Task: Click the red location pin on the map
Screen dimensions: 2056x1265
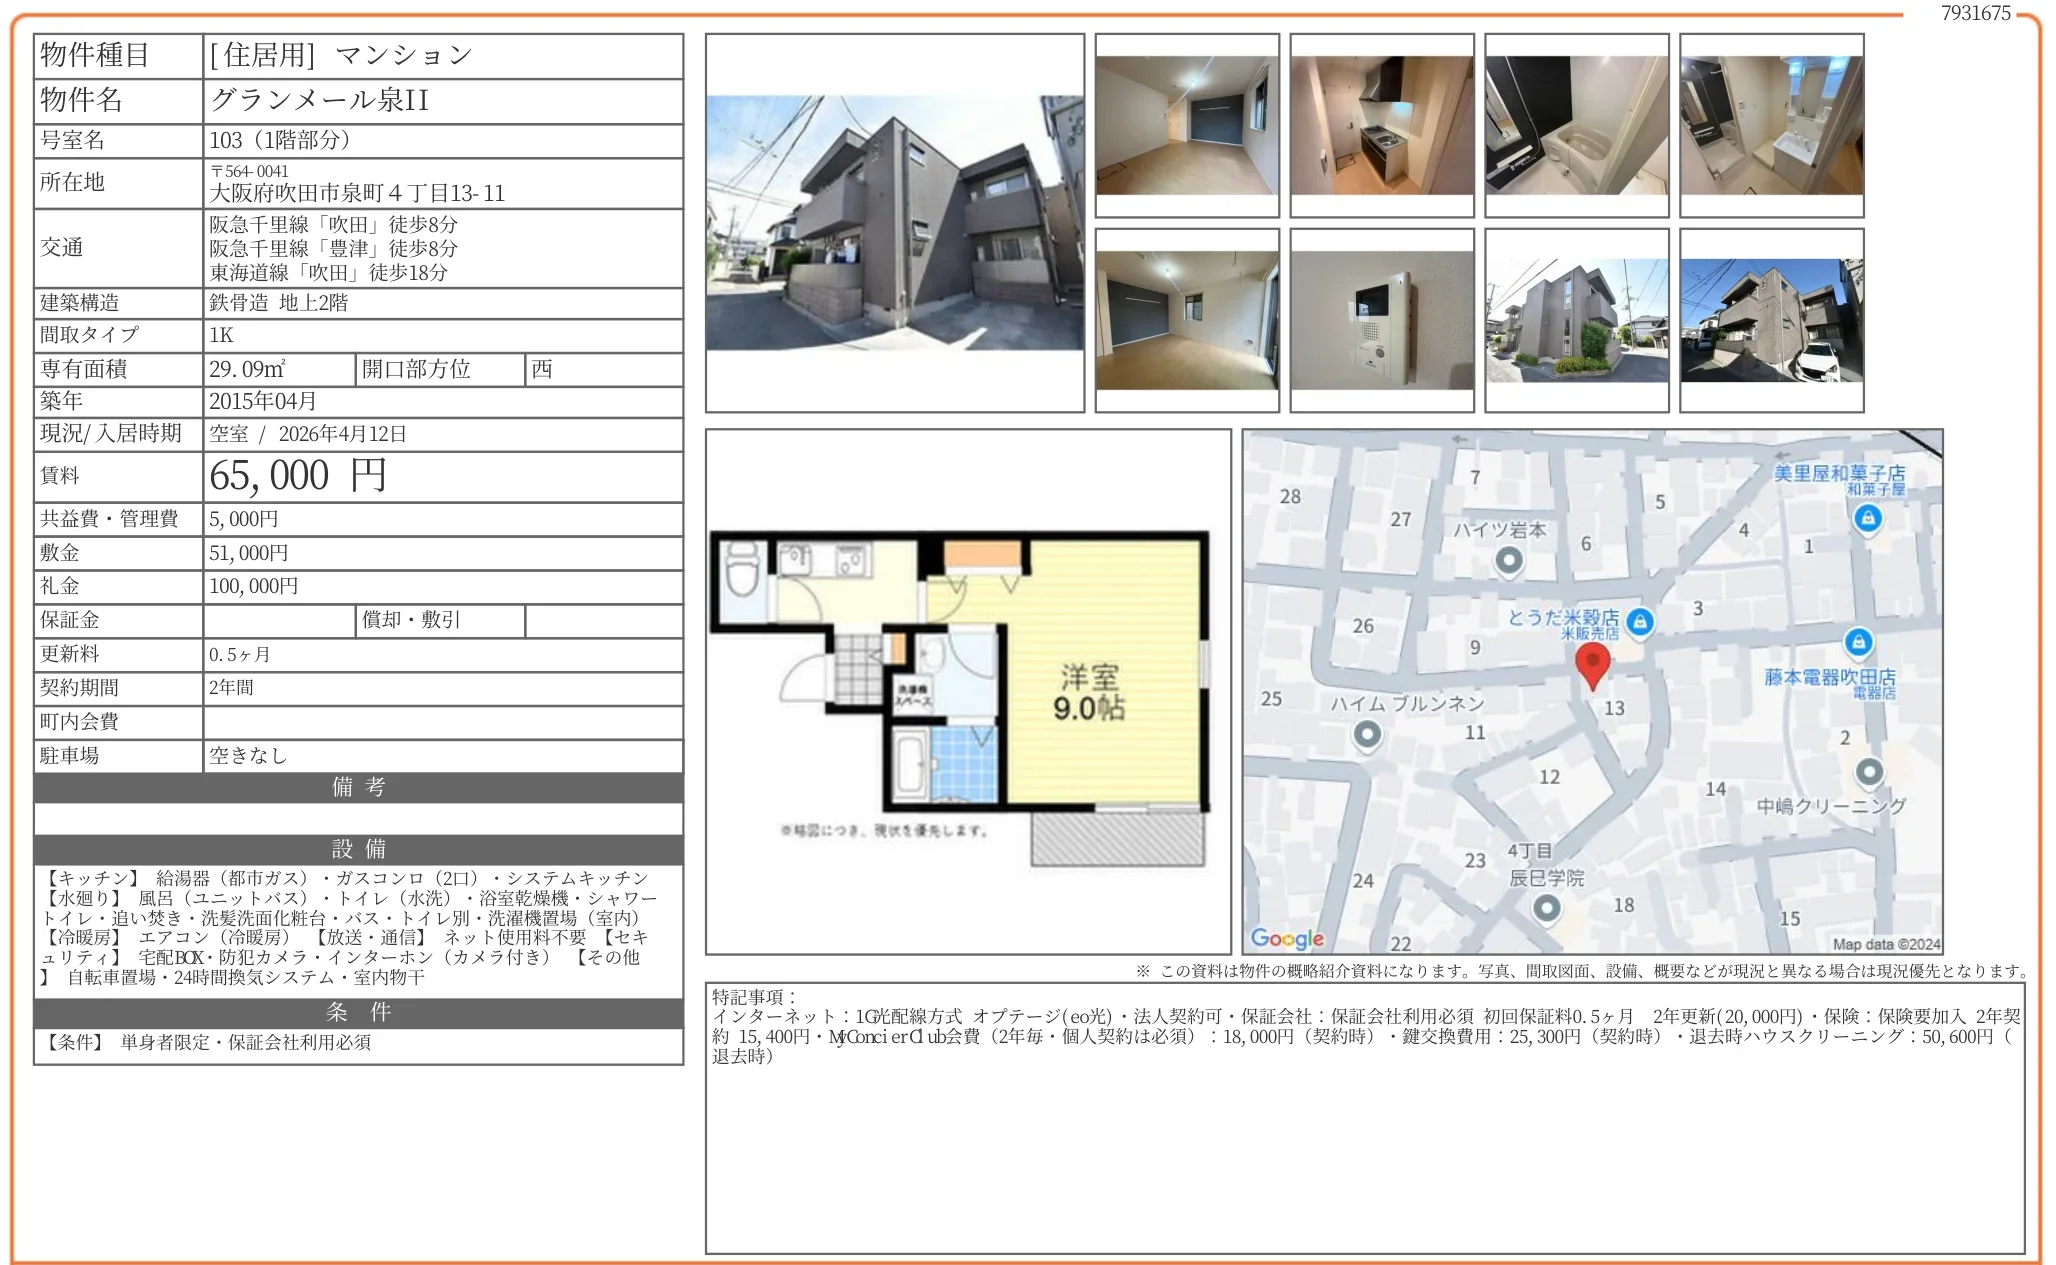Action: (x=1592, y=663)
